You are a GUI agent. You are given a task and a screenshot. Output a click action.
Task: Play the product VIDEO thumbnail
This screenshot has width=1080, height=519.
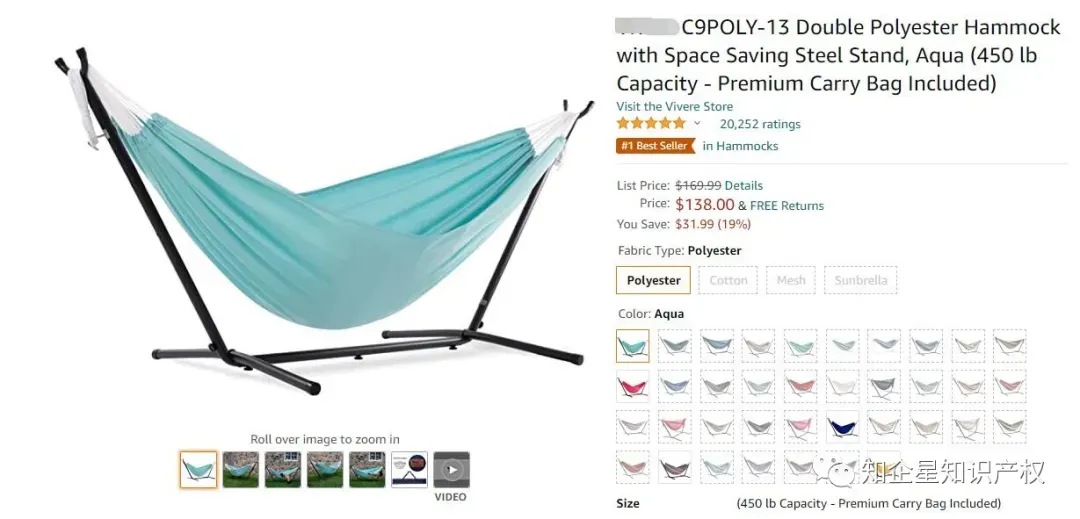(451, 469)
